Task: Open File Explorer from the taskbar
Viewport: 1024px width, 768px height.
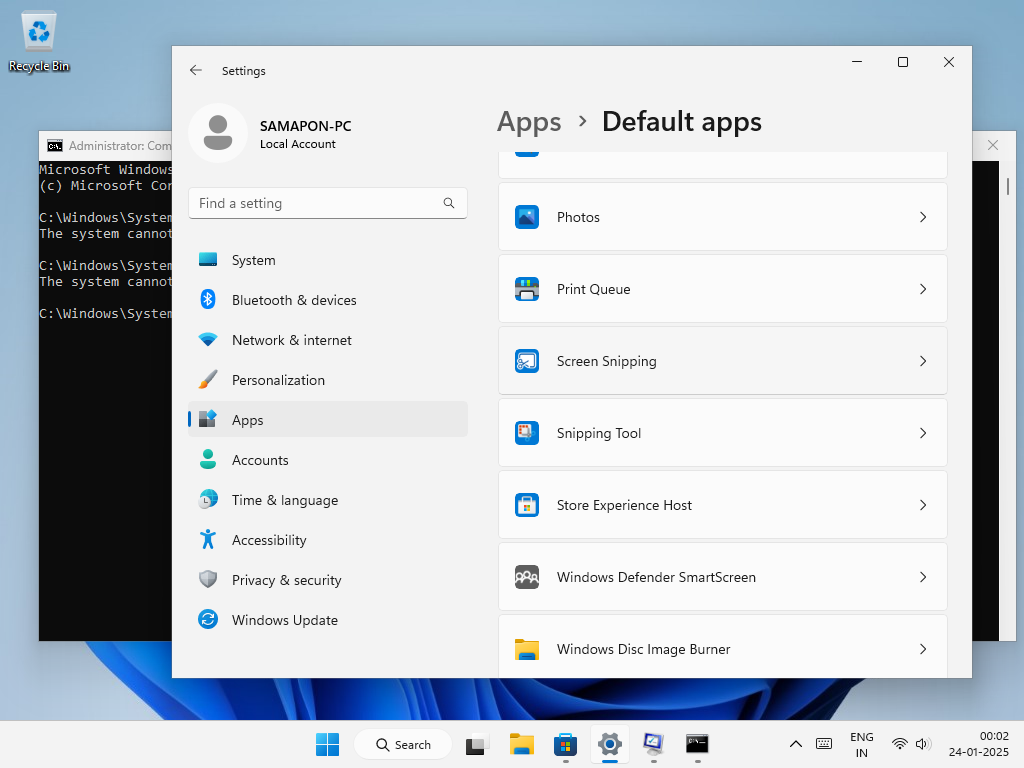Action: click(x=521, y=744)
